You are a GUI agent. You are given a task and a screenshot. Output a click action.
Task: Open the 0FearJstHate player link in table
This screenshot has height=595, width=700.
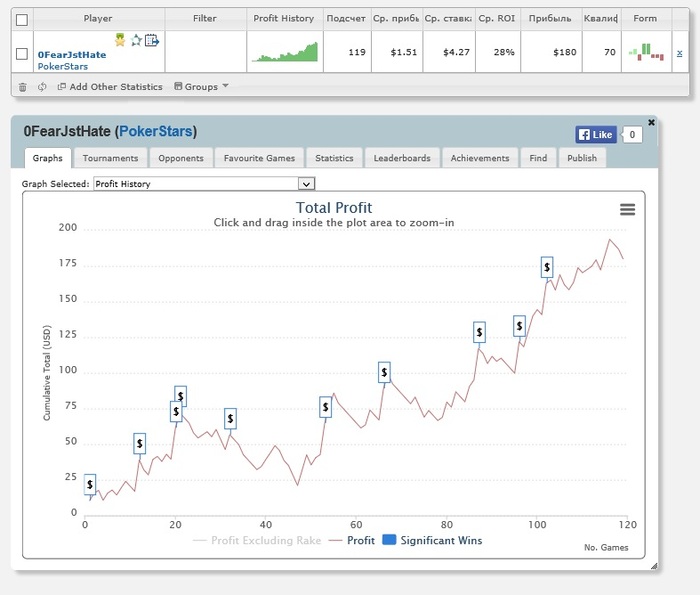(72, 55)
